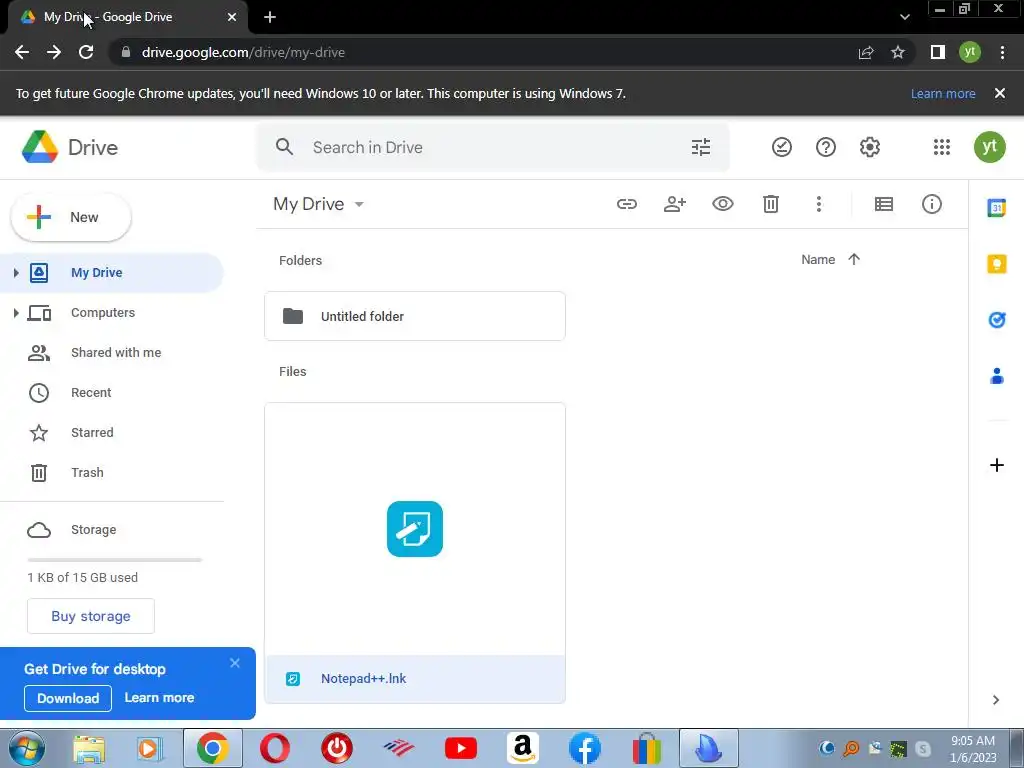Open Google Tasks side panel

coord(996,319)
